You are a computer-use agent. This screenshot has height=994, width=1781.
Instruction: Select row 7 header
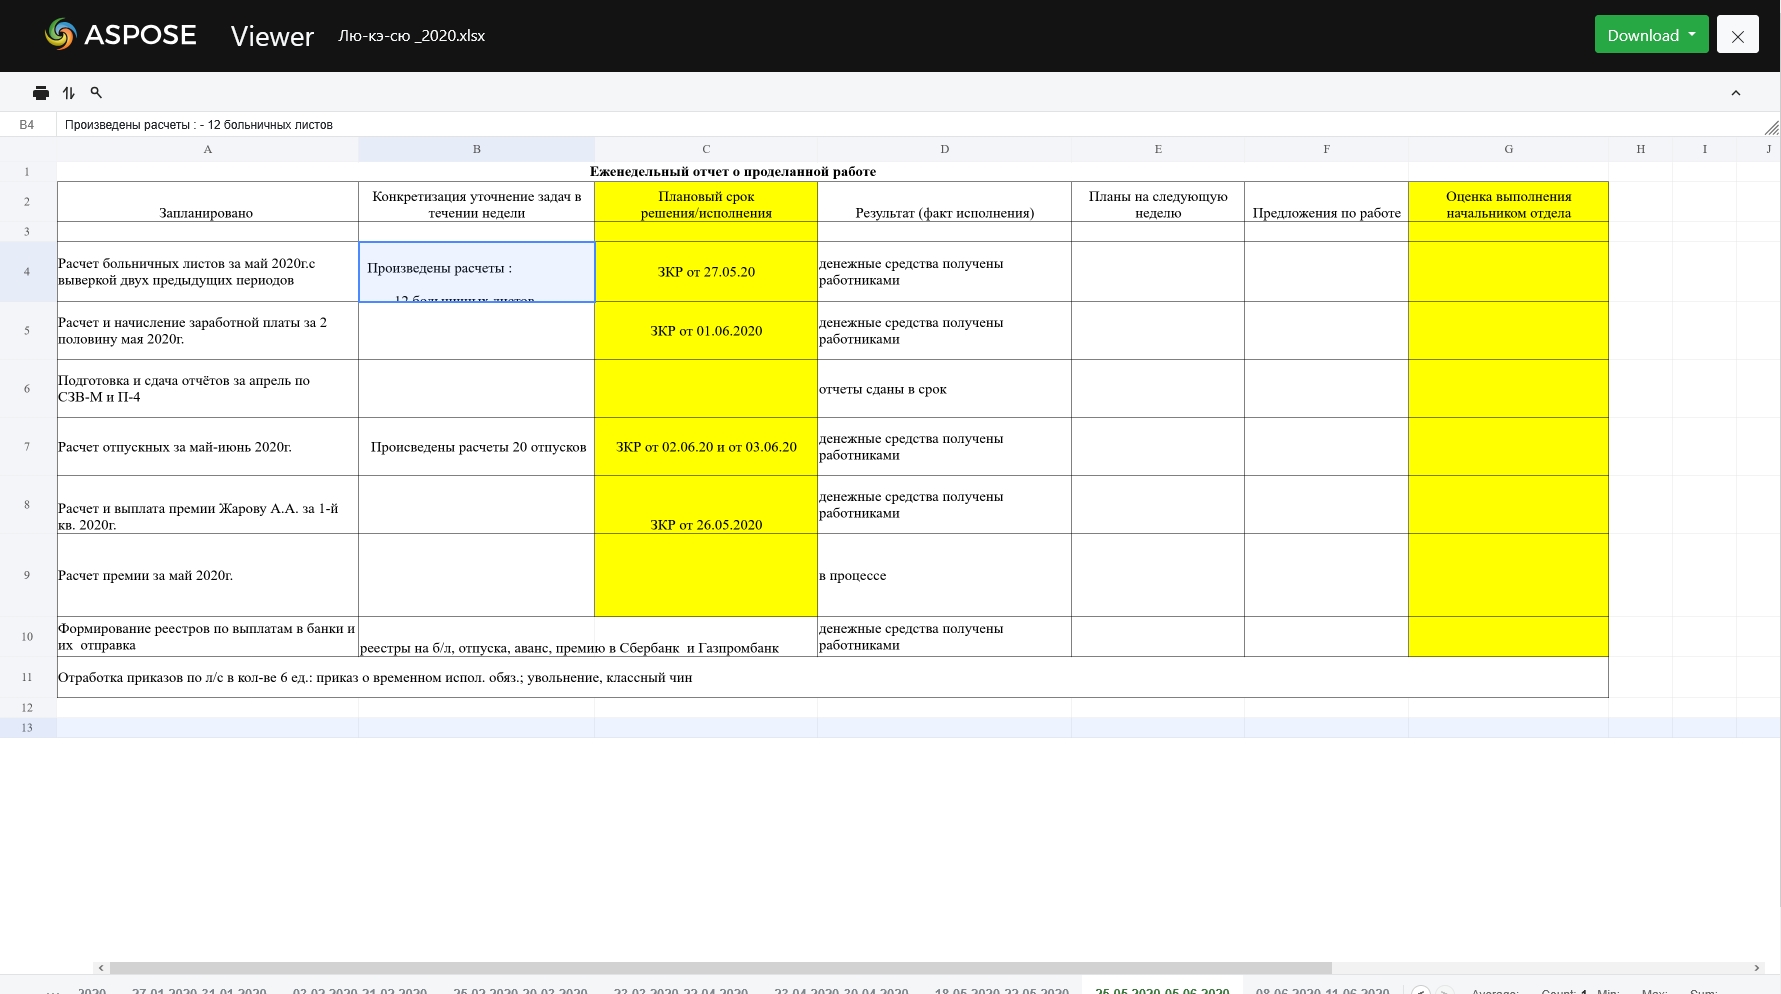(27, 447)
